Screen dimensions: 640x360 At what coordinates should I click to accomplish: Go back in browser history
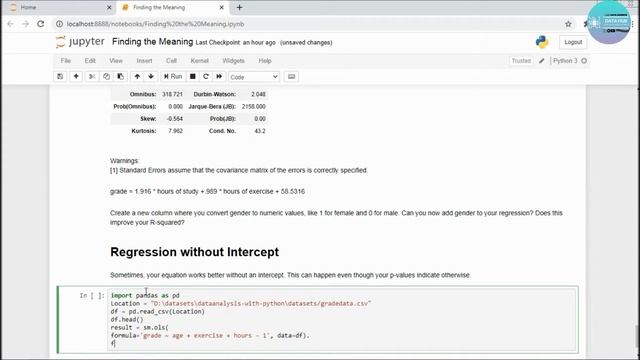11,24
